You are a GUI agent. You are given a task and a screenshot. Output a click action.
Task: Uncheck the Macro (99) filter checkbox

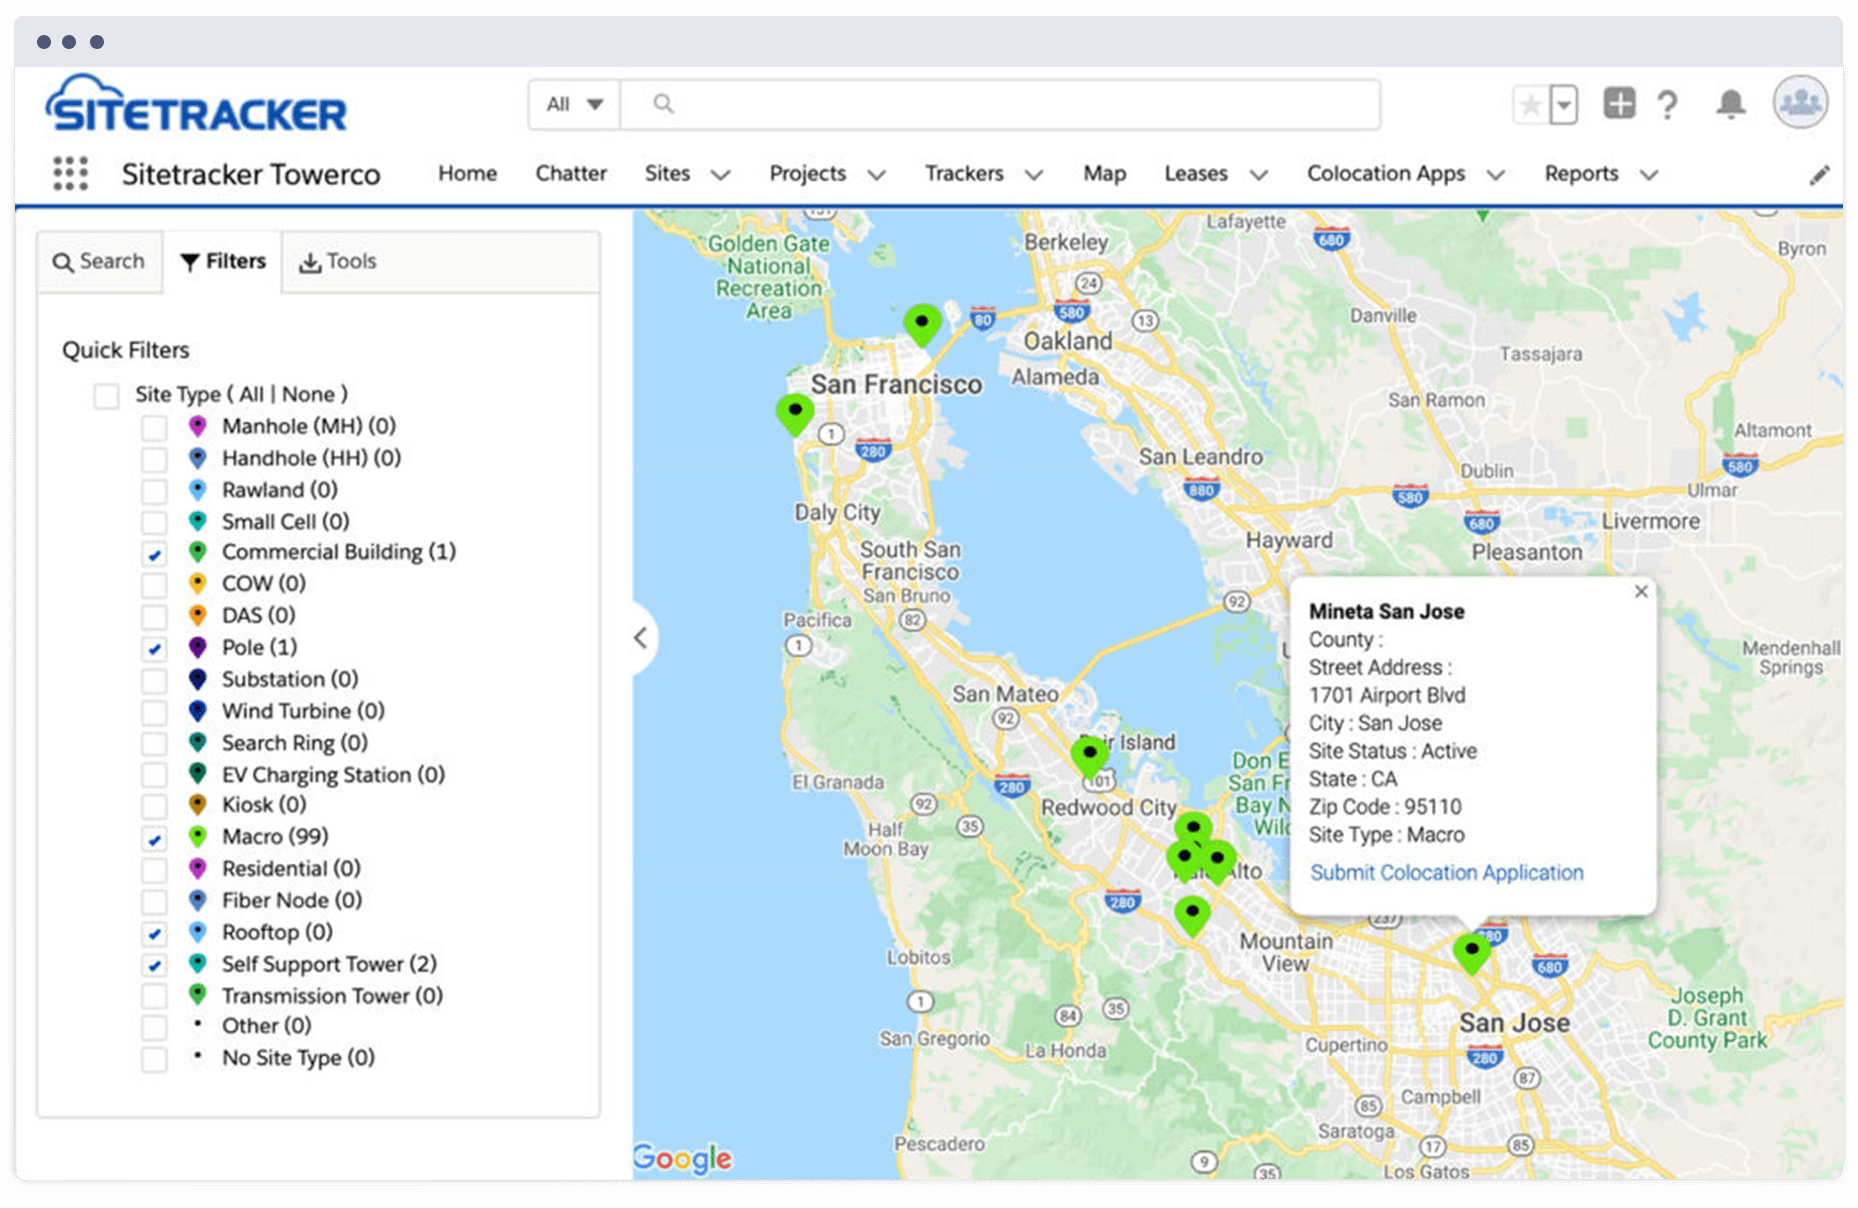pos(154,839)
